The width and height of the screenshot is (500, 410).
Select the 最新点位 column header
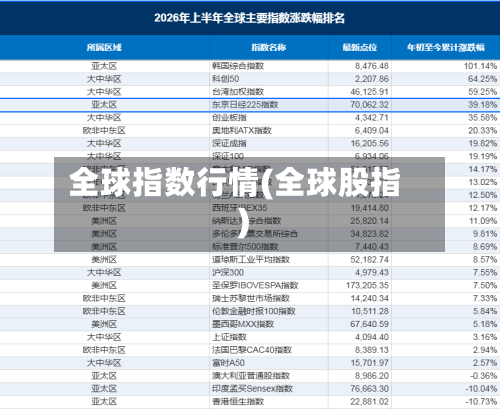pos(360,48)
